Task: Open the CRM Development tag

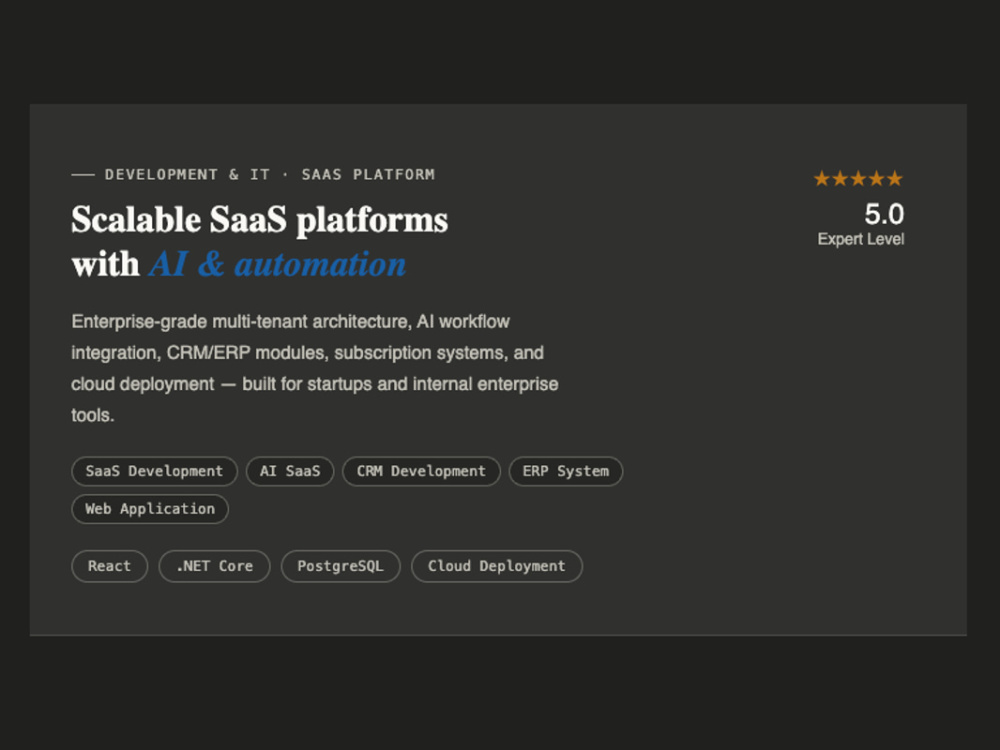Action: tap(421, 471)
